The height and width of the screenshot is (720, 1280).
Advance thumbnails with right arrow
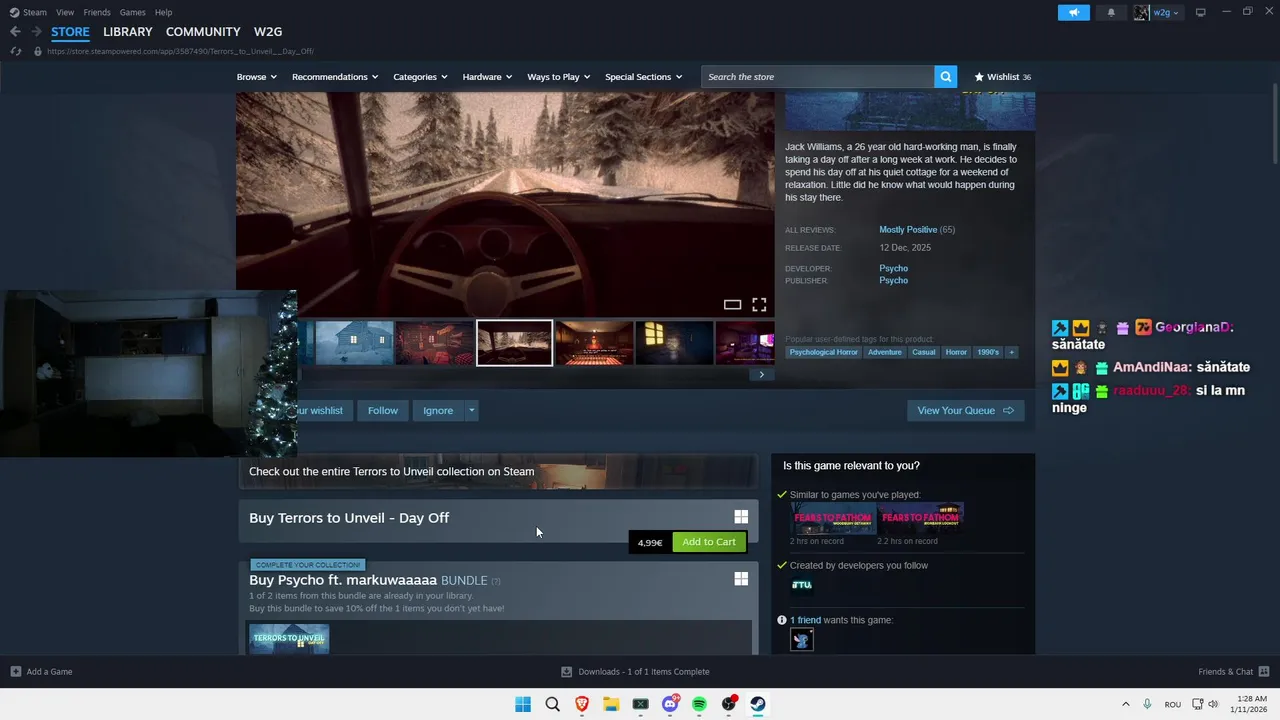coord(761,375)
